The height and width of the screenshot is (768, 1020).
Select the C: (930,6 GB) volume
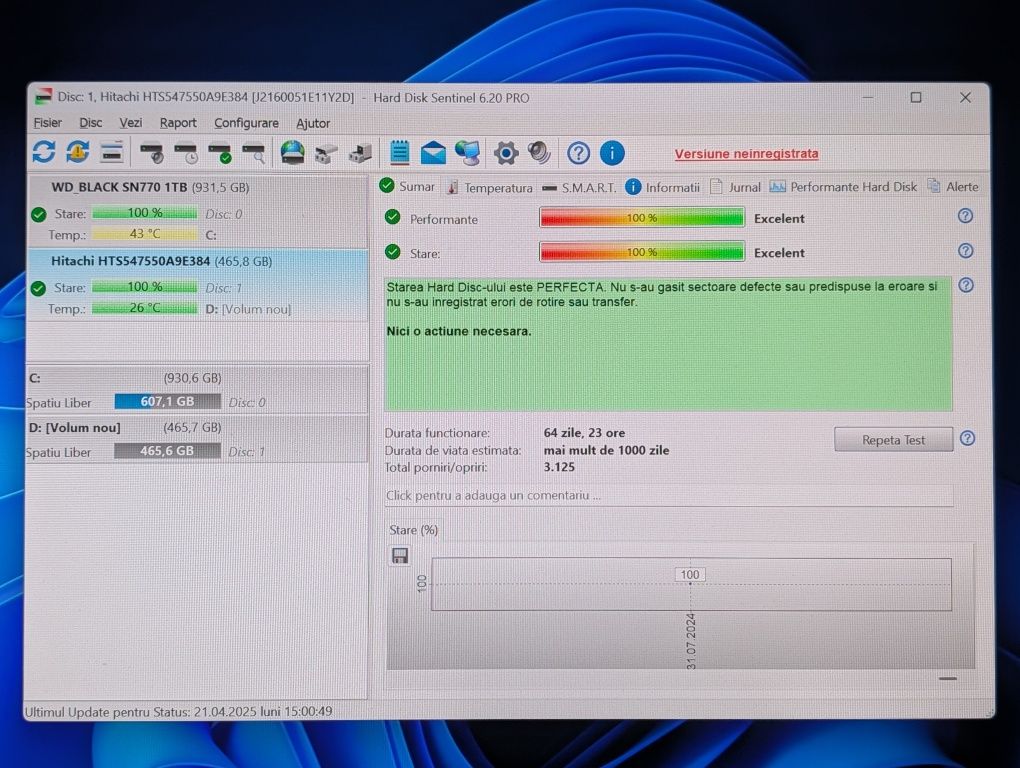point(196,390)
